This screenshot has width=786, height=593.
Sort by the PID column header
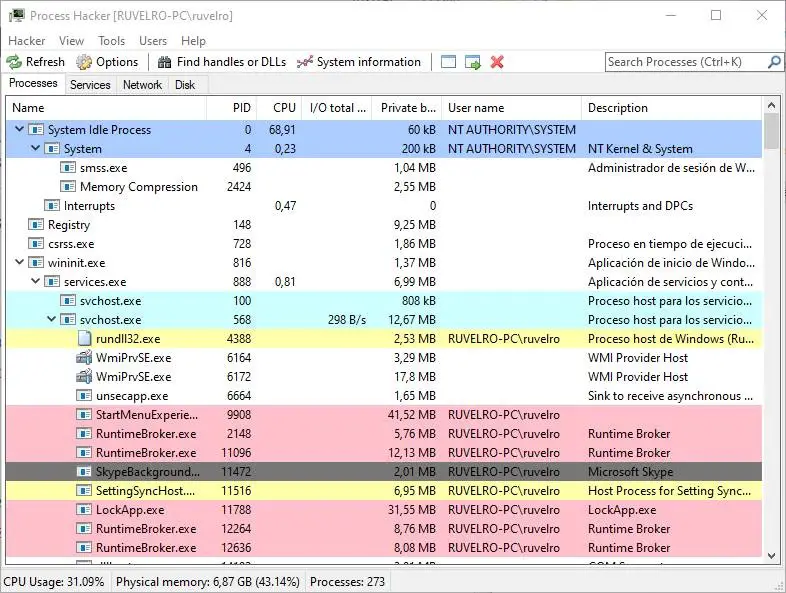pos(241,108)
